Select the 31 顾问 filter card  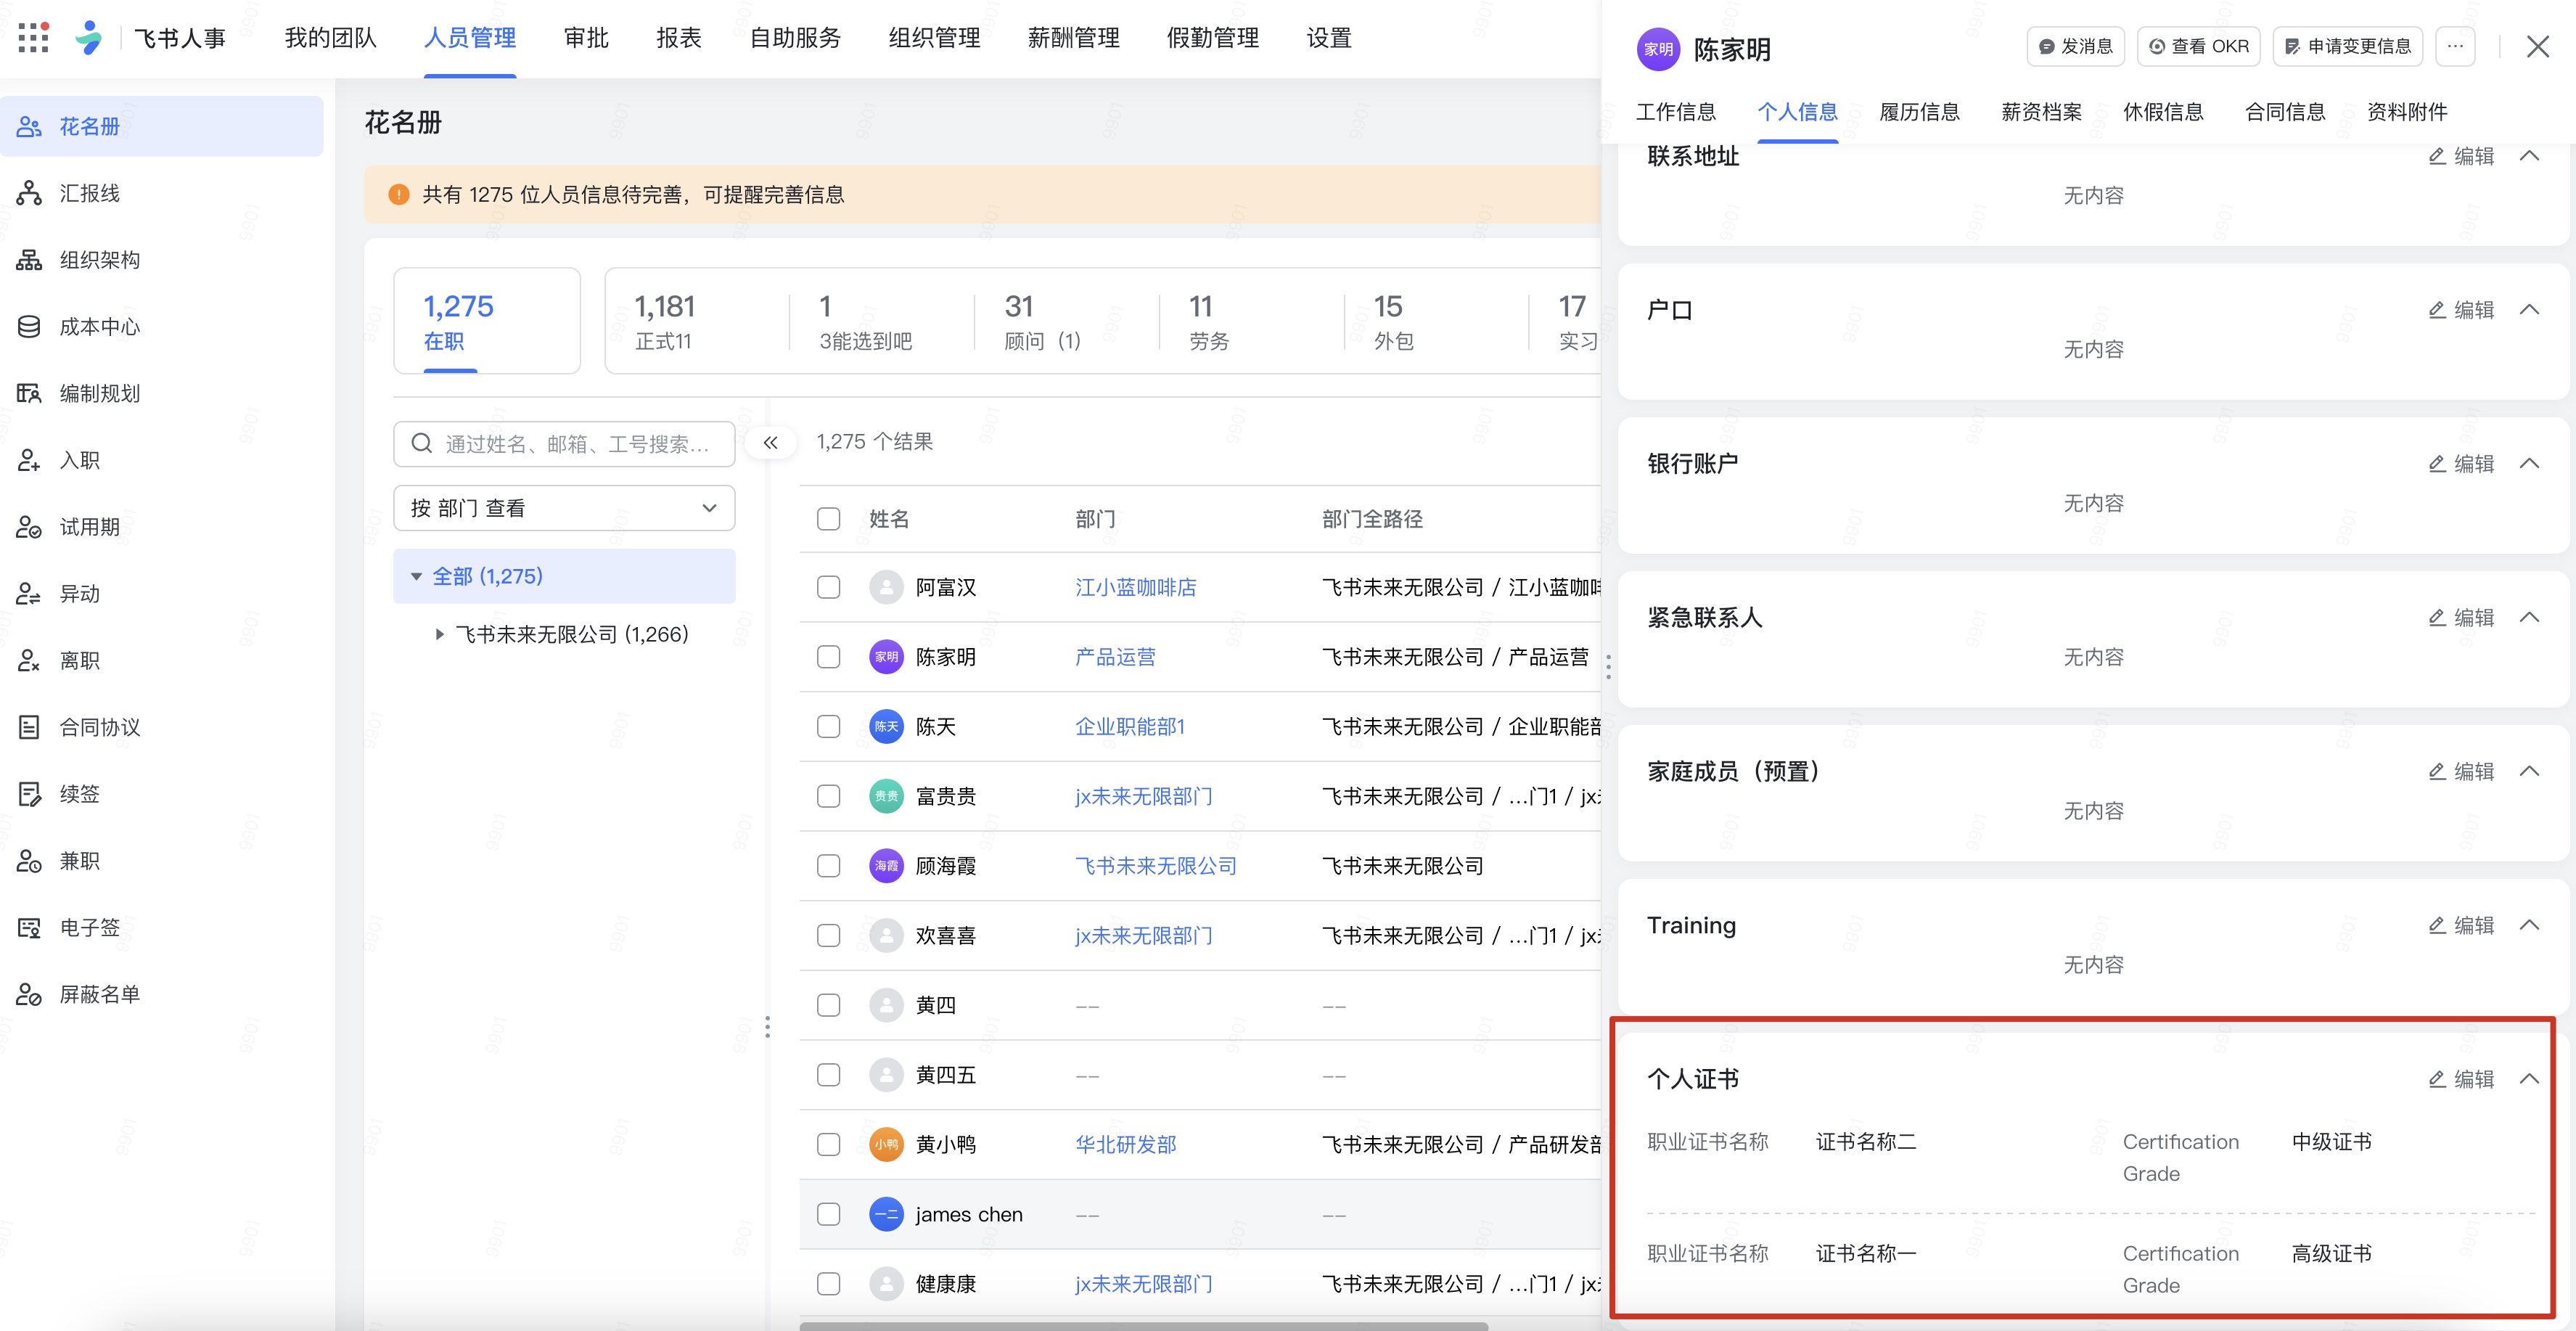[1066, 321]
